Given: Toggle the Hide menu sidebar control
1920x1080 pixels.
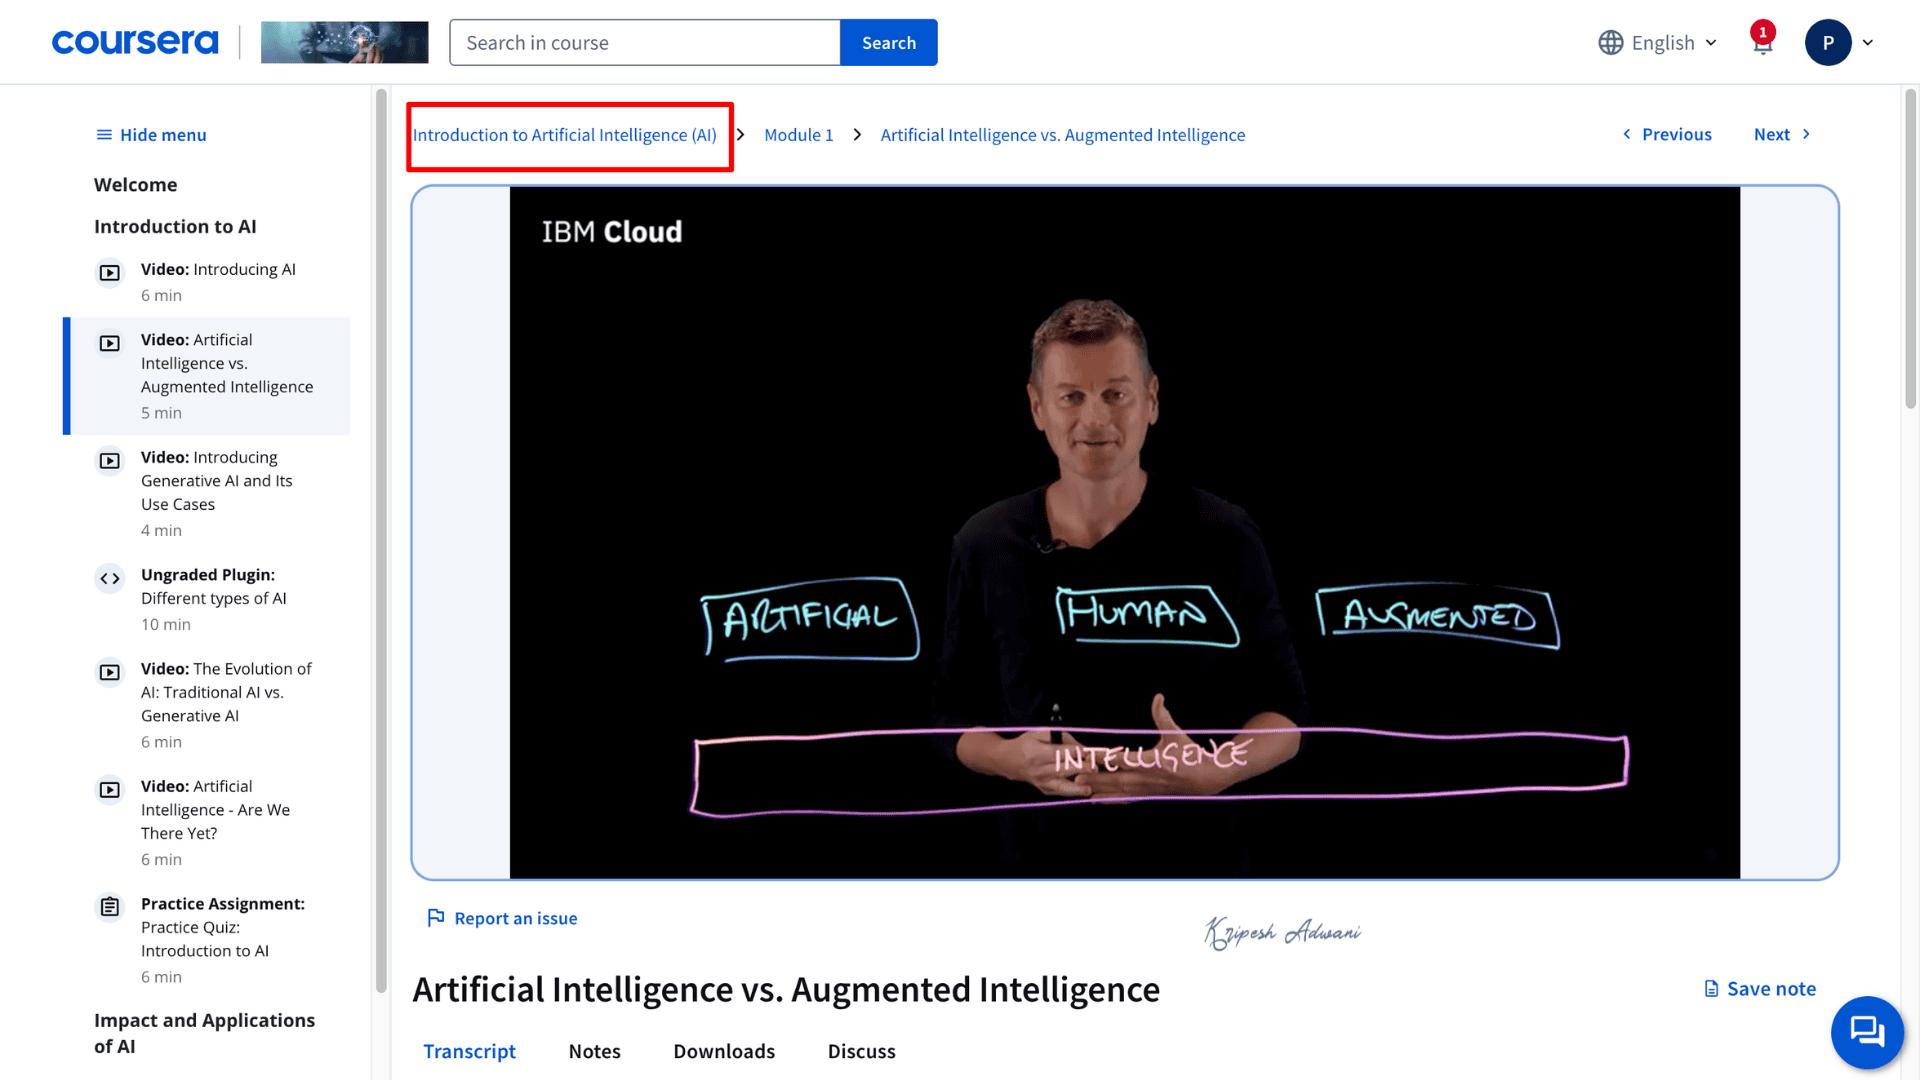Looking at the screenshot, I should click(151, 135).
